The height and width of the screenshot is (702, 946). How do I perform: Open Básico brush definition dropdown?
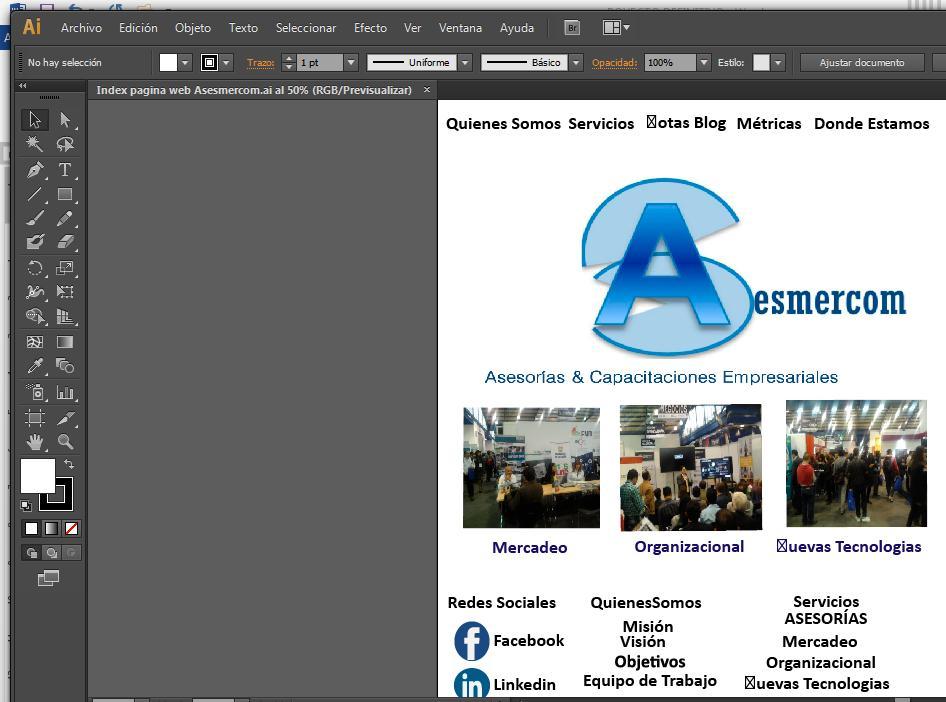point(576,62)
